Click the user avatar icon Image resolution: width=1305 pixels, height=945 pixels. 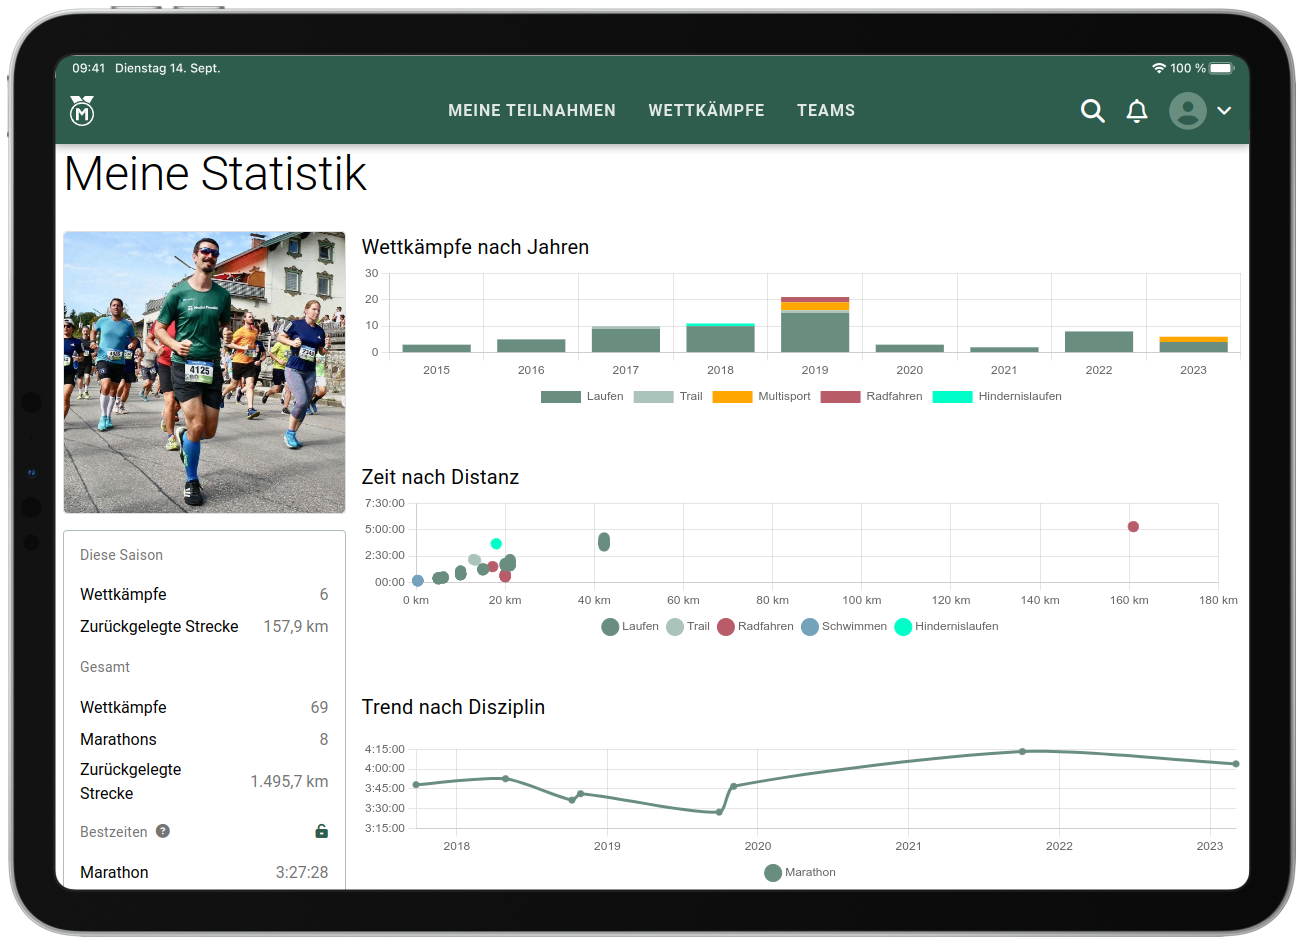click(1187, 111)
